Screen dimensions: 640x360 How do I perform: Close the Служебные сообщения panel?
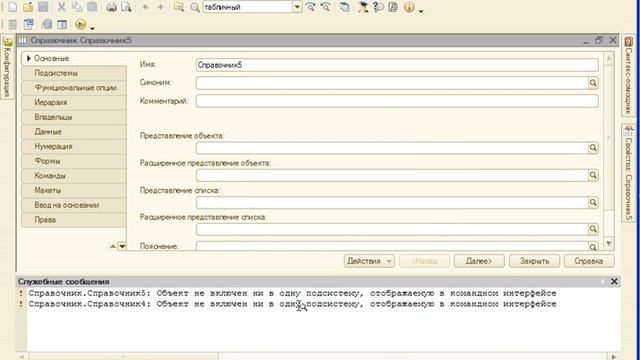(x=614, y=282)
